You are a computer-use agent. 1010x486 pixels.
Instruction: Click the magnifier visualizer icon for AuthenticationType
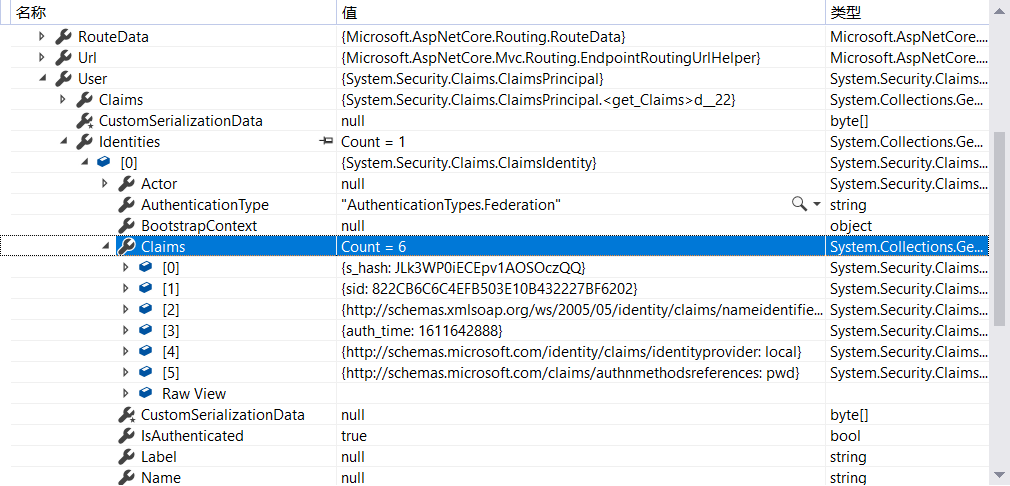coord(799,205)
